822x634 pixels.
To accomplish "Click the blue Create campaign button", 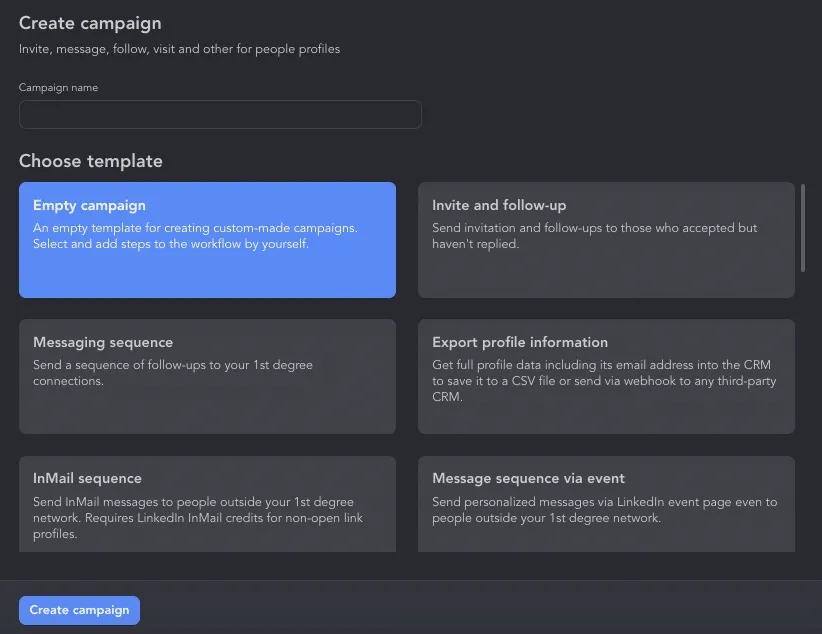I will click(79, 610).
